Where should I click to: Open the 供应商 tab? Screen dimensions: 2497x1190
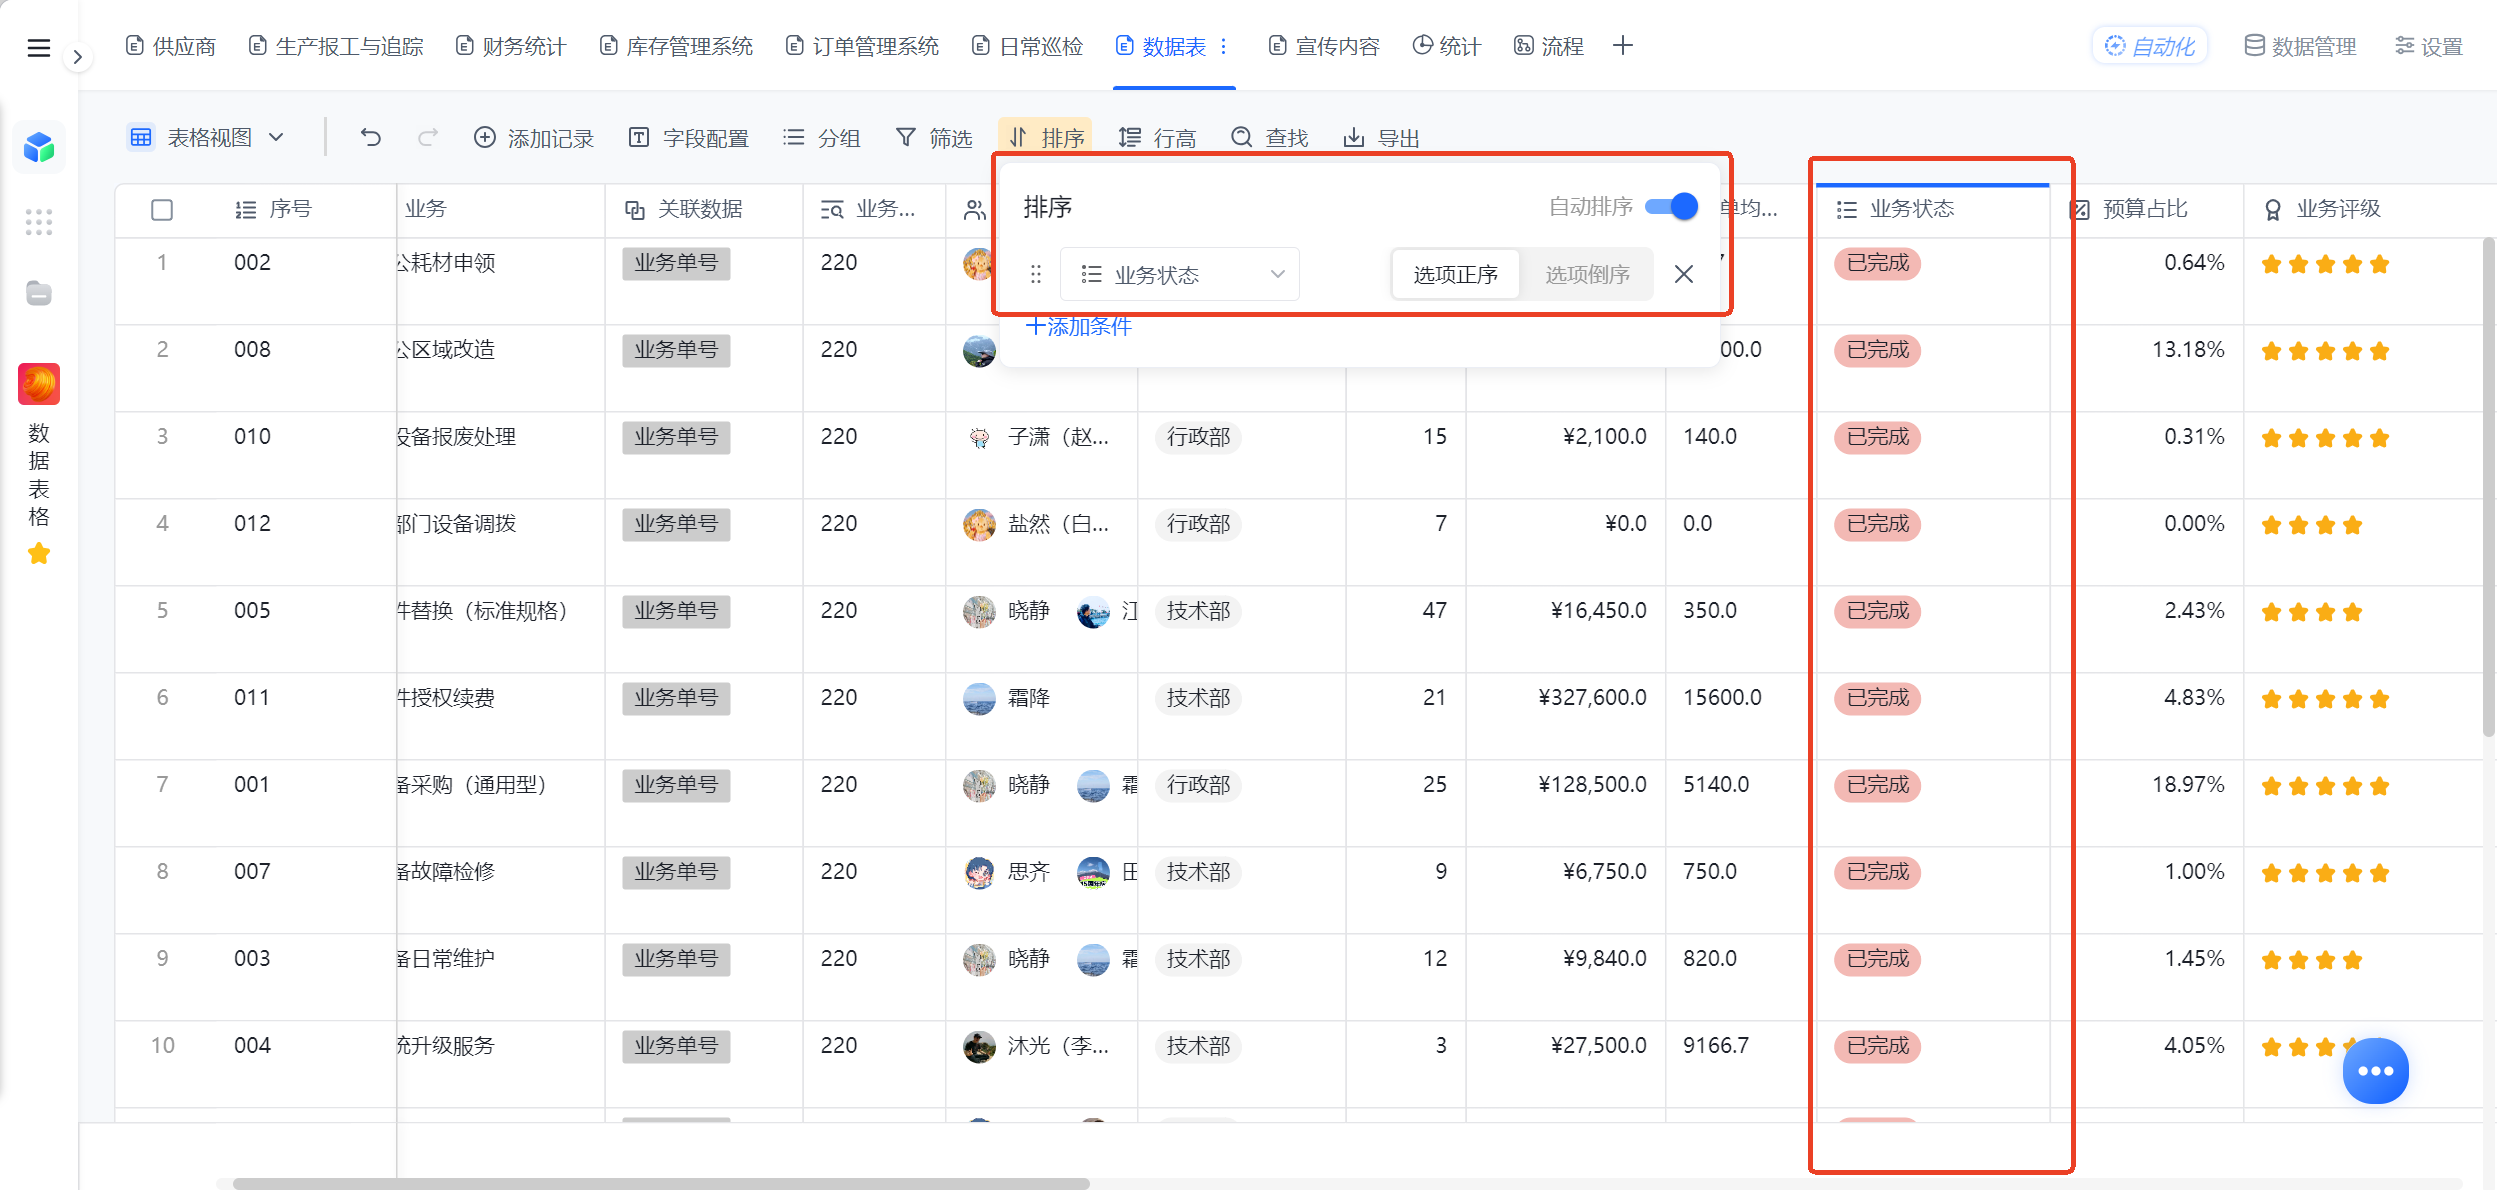171,46
